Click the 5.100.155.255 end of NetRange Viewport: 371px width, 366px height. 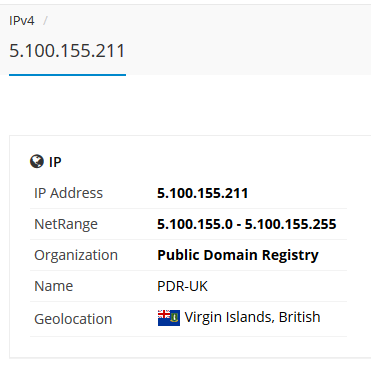point(291,224)
